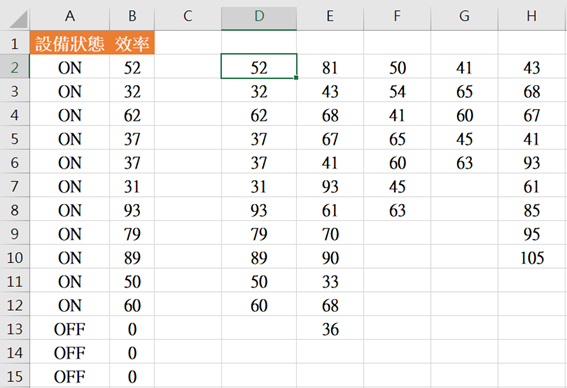Click the orange 效率 header cell
This screenshot has height=388, width=567.
click(x=132, y=43)
